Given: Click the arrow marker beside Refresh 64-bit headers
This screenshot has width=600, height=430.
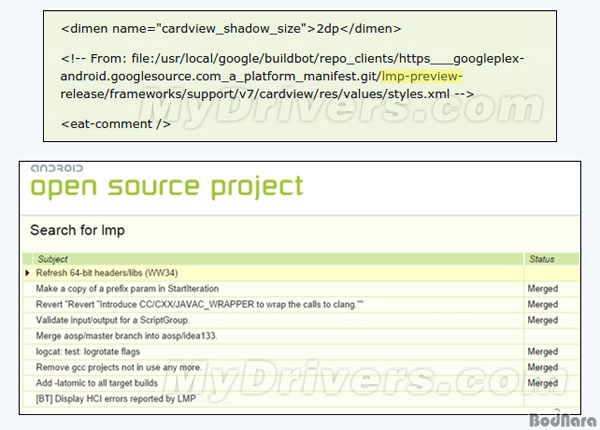Looking at the screenshot, I should coord(28,273).
